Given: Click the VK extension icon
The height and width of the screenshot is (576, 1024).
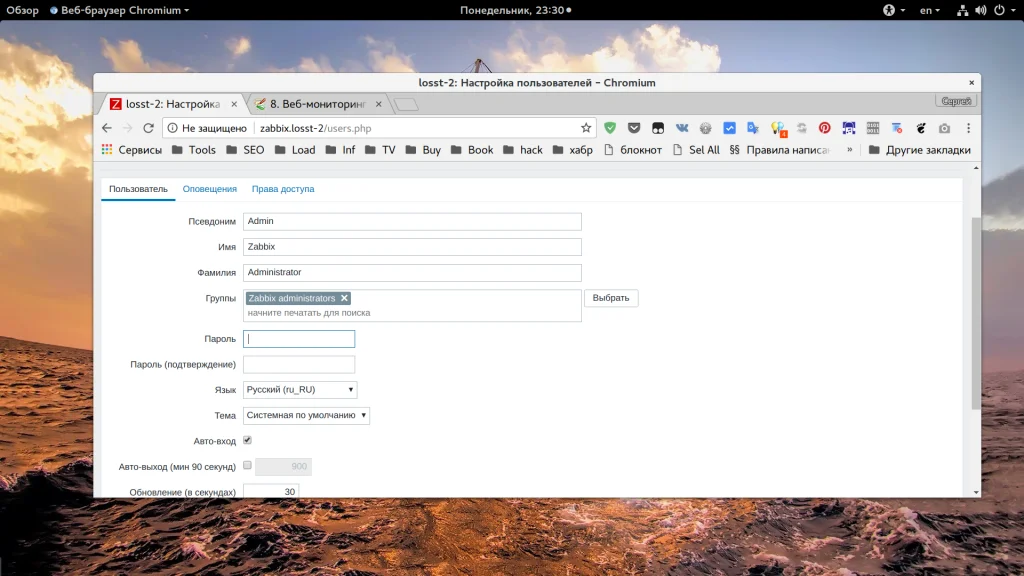Looking at the screenshot, I should click(682, 128).
